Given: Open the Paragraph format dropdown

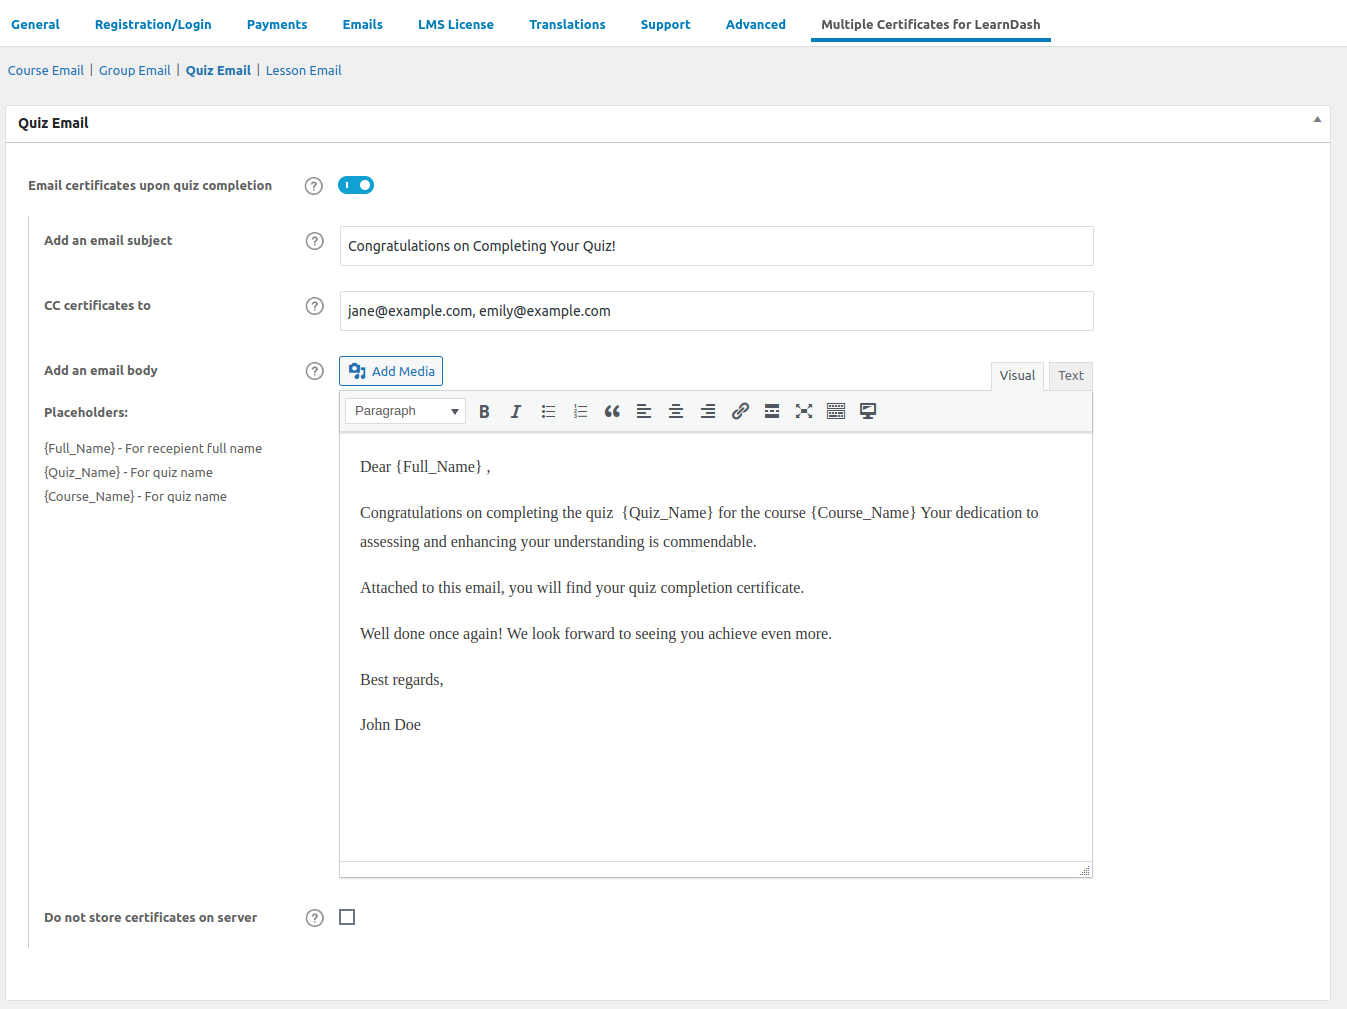Looking at the screenshot, I should (x=405, y=411).
